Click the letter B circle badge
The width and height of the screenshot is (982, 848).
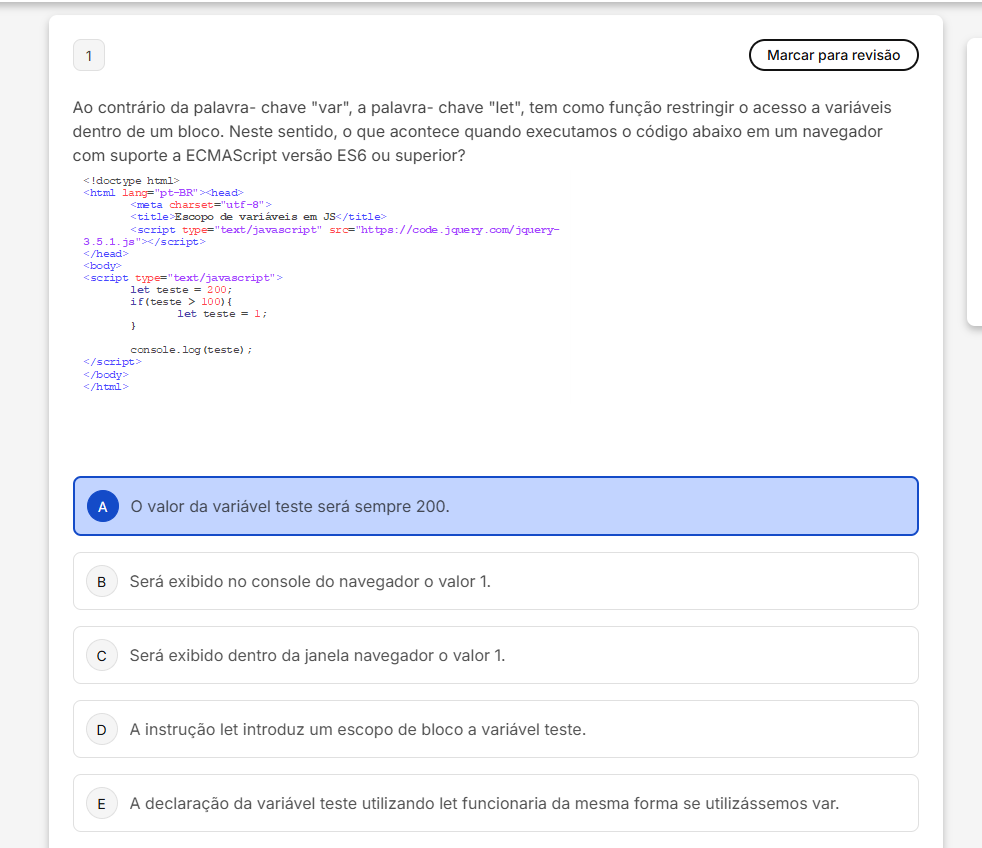[102, 581]
